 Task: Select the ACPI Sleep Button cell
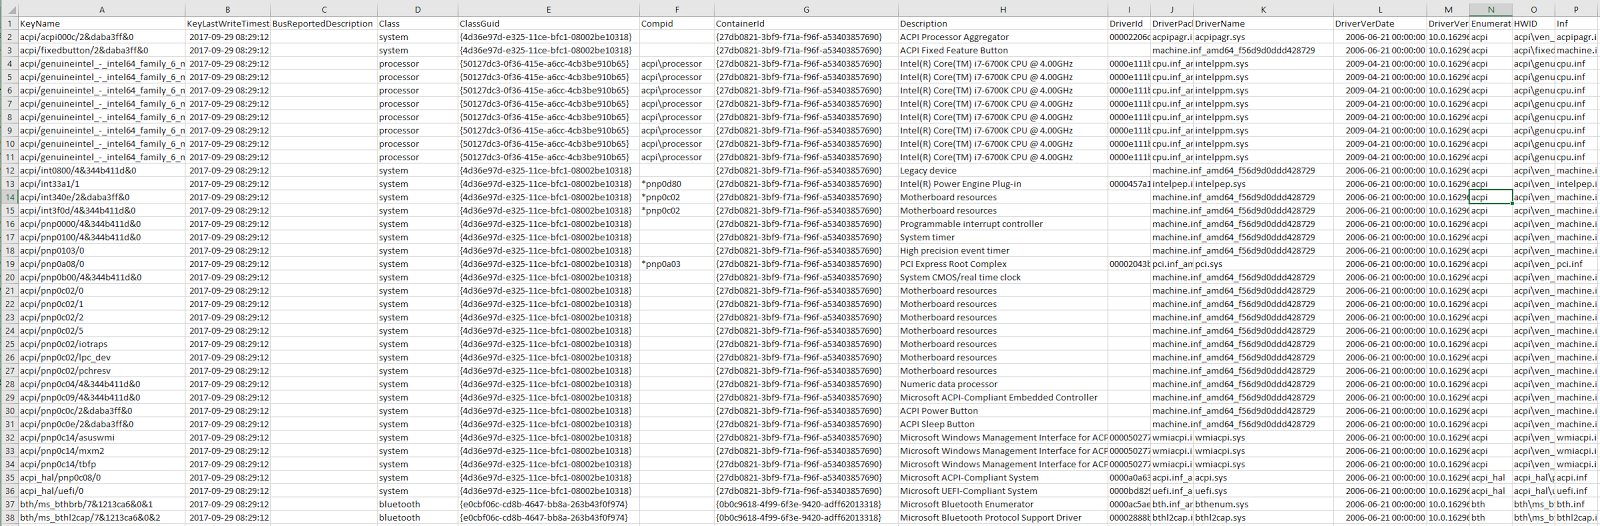1002,424
